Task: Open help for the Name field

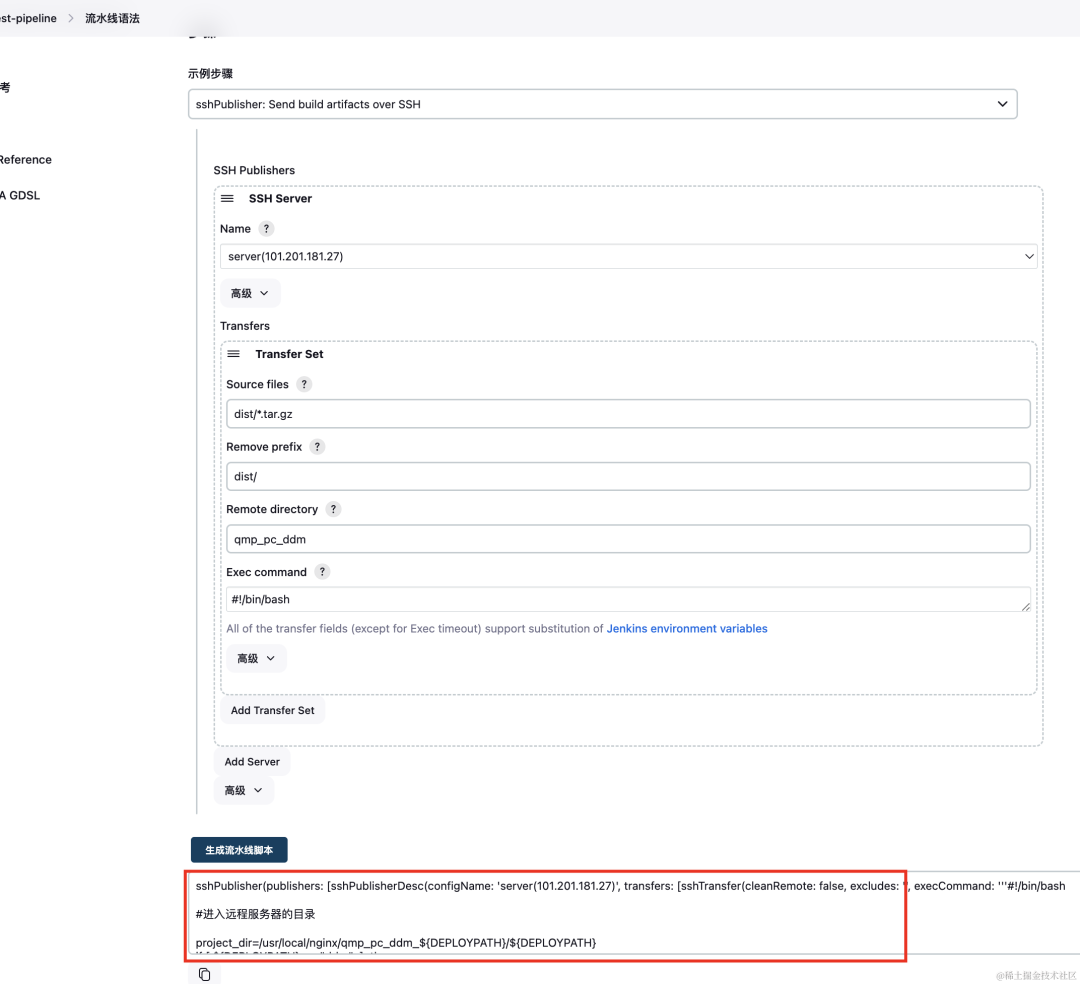Action: pyautogui.click(x=267, y=229)
